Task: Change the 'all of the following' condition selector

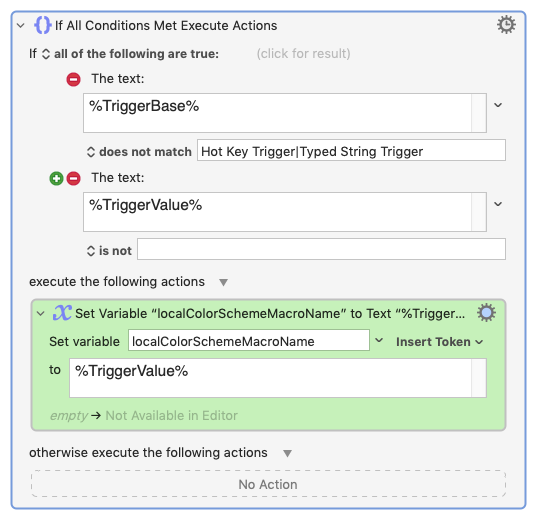Action: click(130, 54)
